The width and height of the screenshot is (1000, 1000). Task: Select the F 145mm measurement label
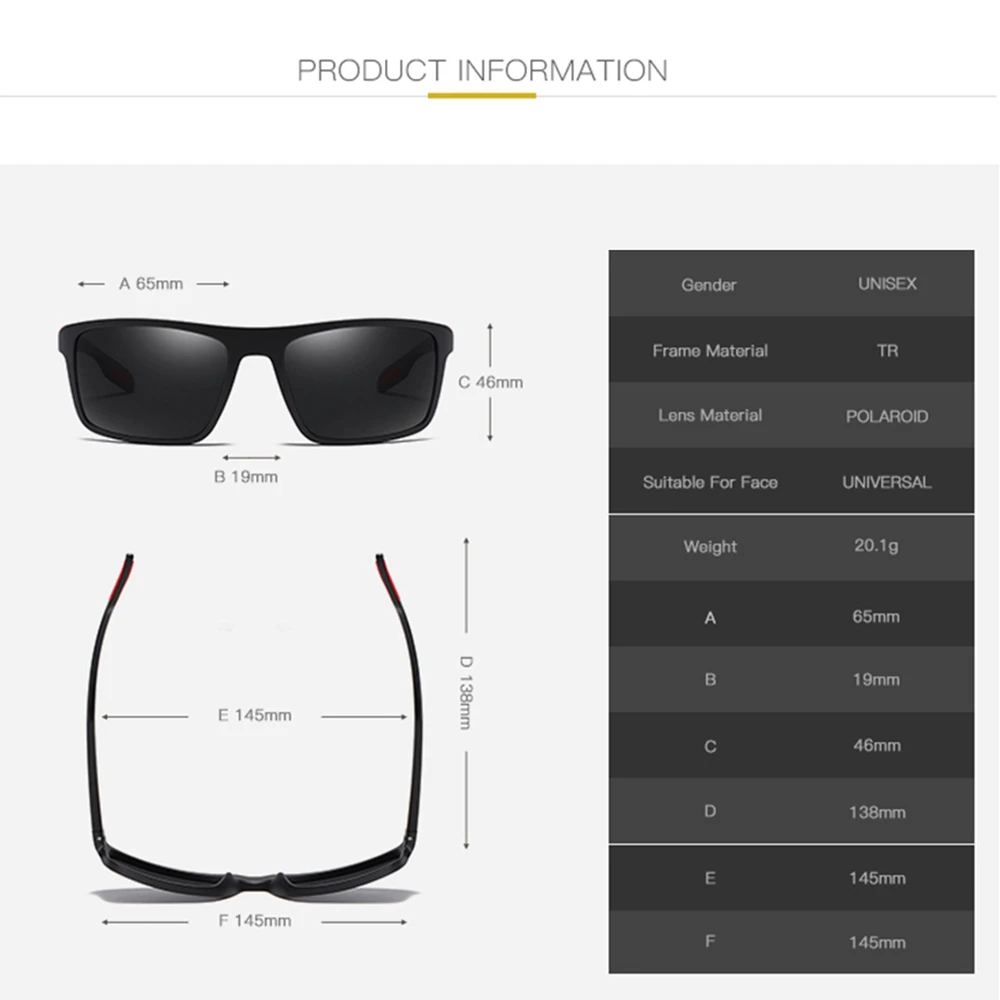coord(254,921)
